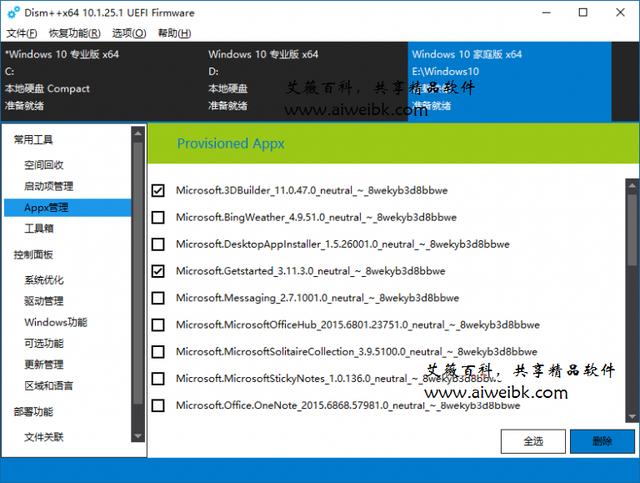The width and height of the screenshot is (640, 483).
Task: Click Microsoft.Messaging_2.7.1001.0 package name
Action: pyautogui.click(x=318, y=298)
